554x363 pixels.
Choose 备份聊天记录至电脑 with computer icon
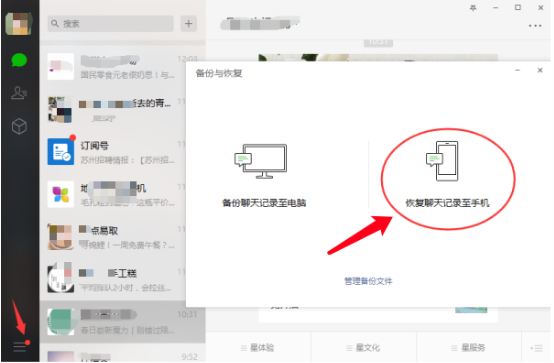point(264,175)
